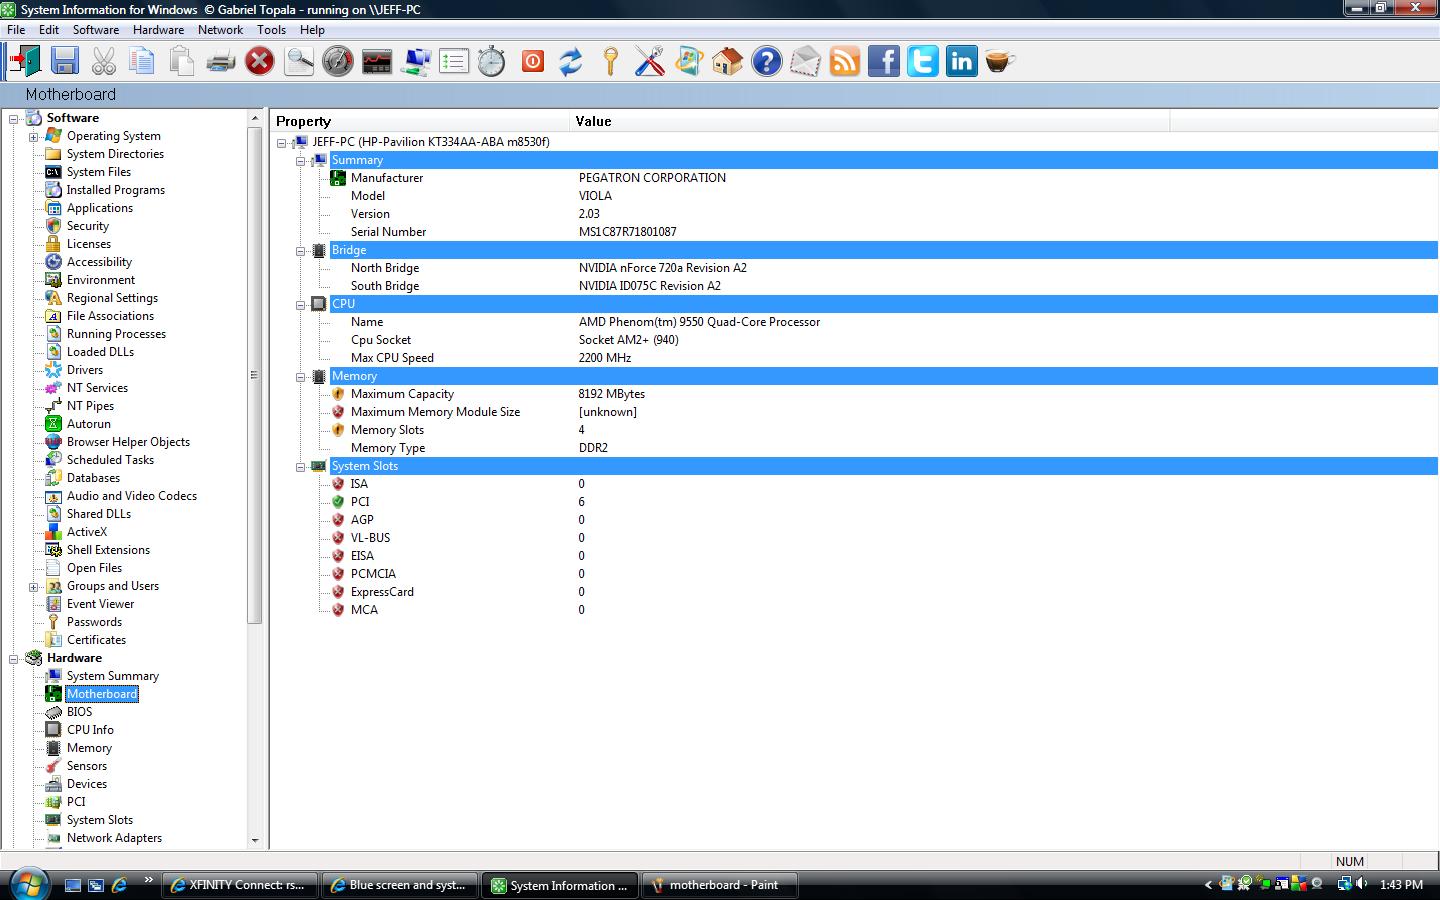Select BIOS under Hardware
The image size is (1440, 900).
click(x=79, y=712)
